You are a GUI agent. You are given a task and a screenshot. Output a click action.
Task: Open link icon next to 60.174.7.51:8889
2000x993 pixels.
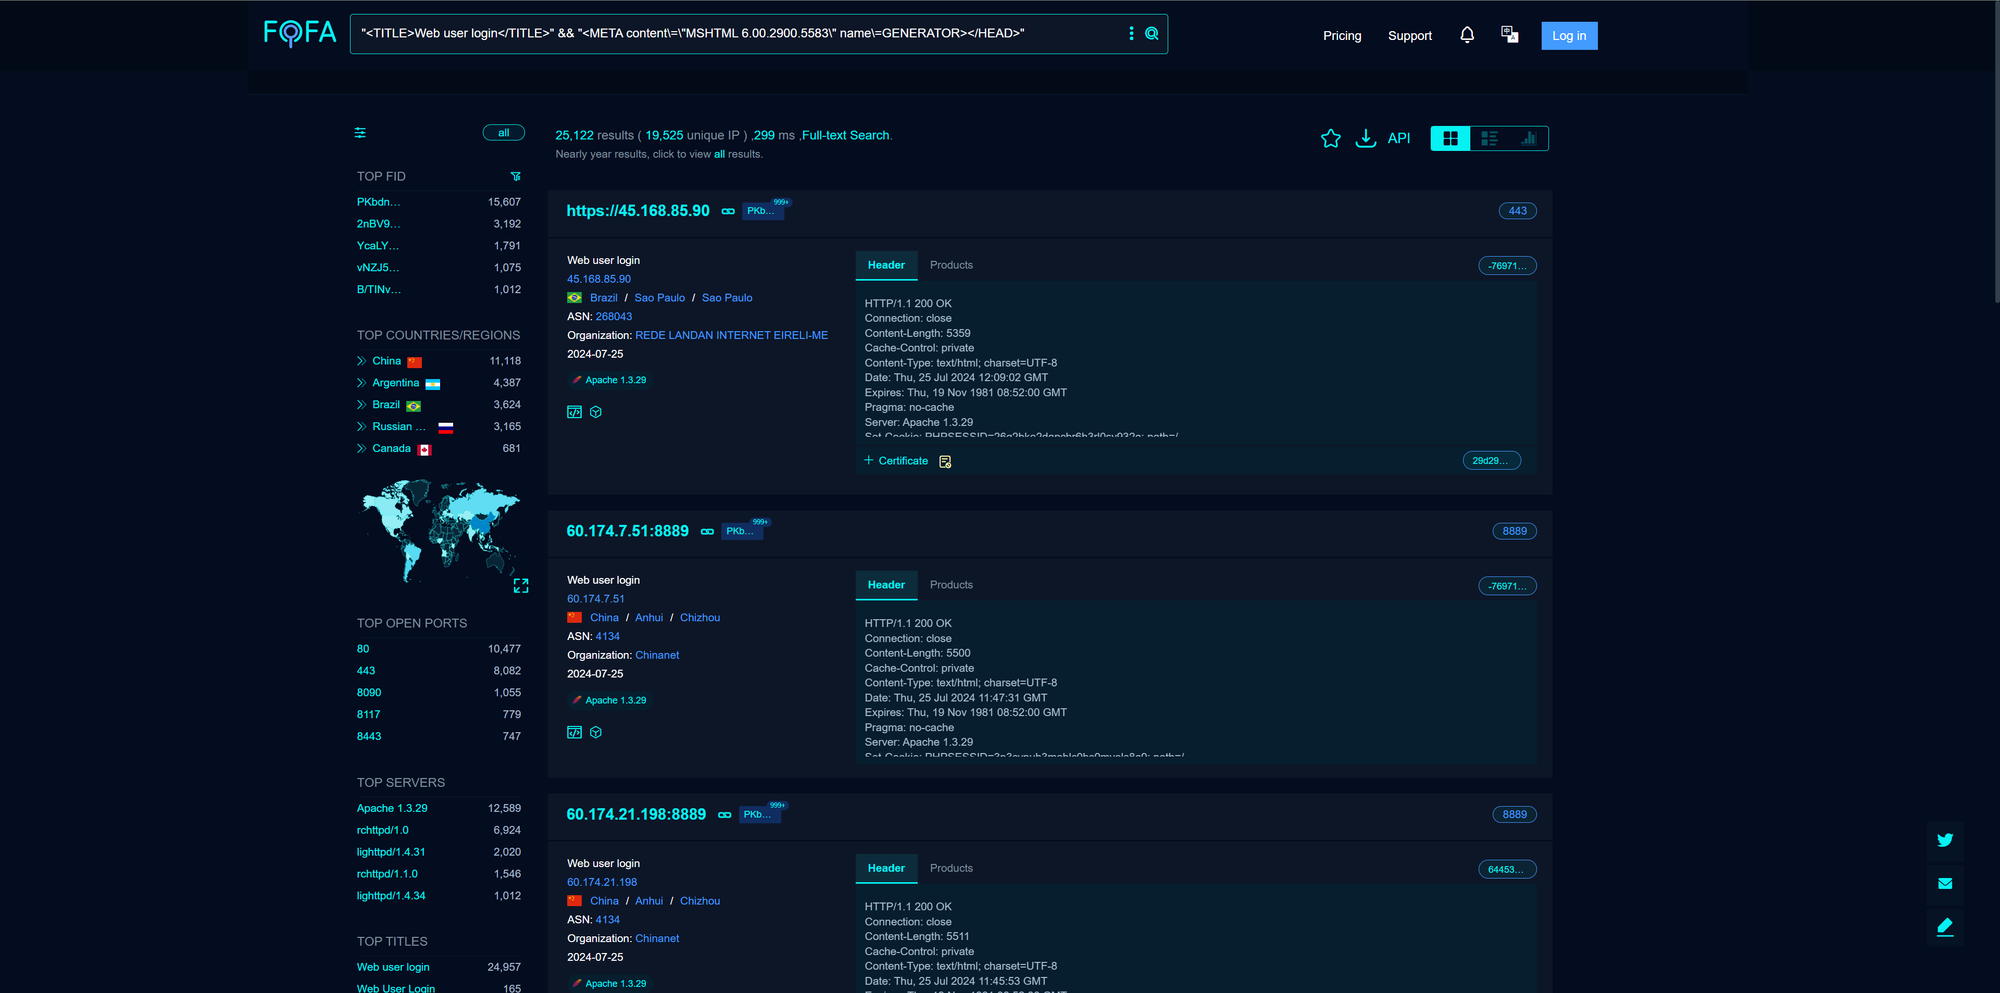click(707, 532)
